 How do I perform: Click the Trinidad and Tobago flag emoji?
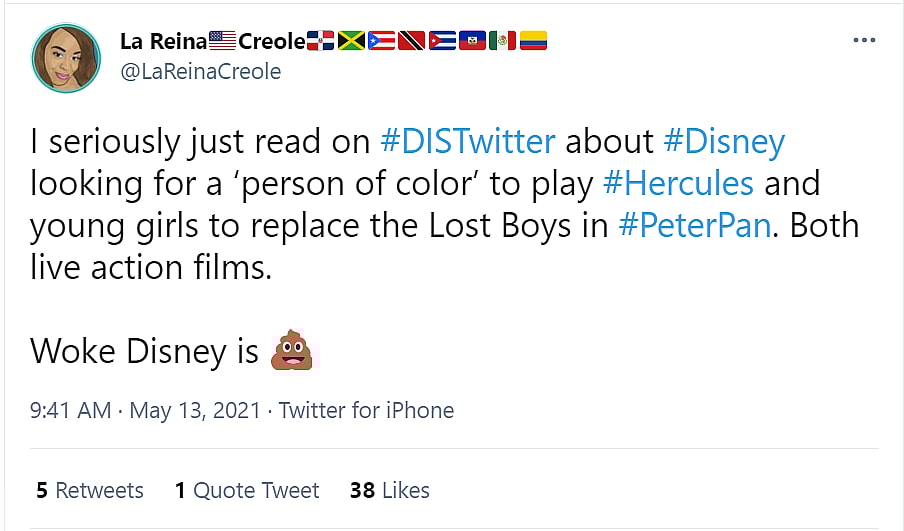pos(412,41)
